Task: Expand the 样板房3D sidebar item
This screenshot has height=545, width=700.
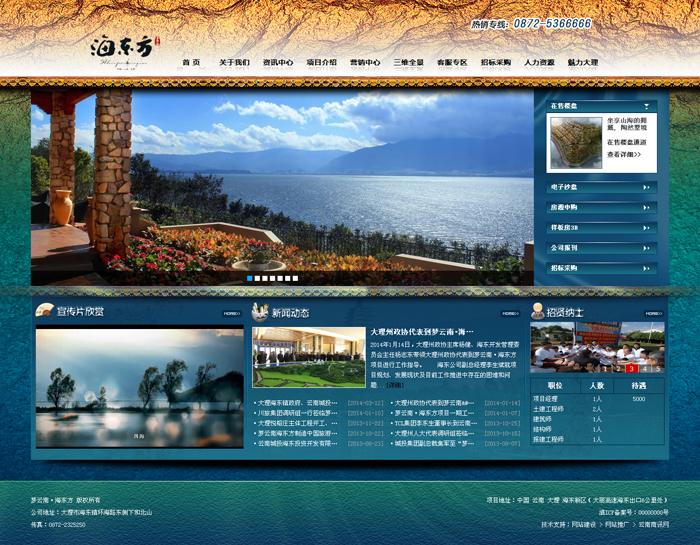Action: [x=647, y=227]
